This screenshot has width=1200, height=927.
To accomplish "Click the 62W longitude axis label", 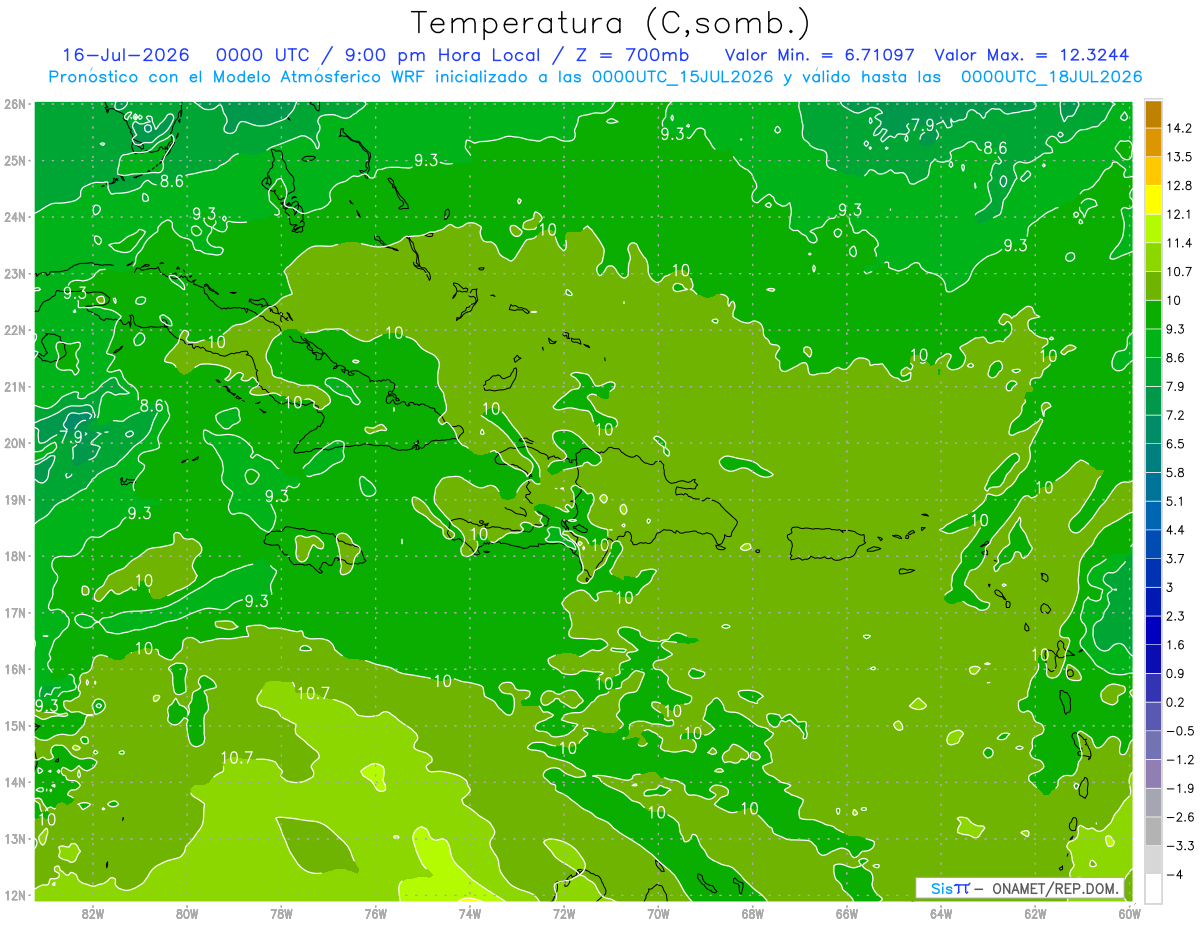I will click(x=1035, y=912).
